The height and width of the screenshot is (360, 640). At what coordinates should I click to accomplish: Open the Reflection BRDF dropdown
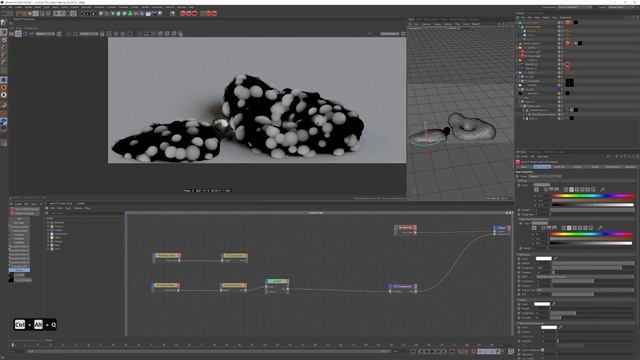pos(585,277)
